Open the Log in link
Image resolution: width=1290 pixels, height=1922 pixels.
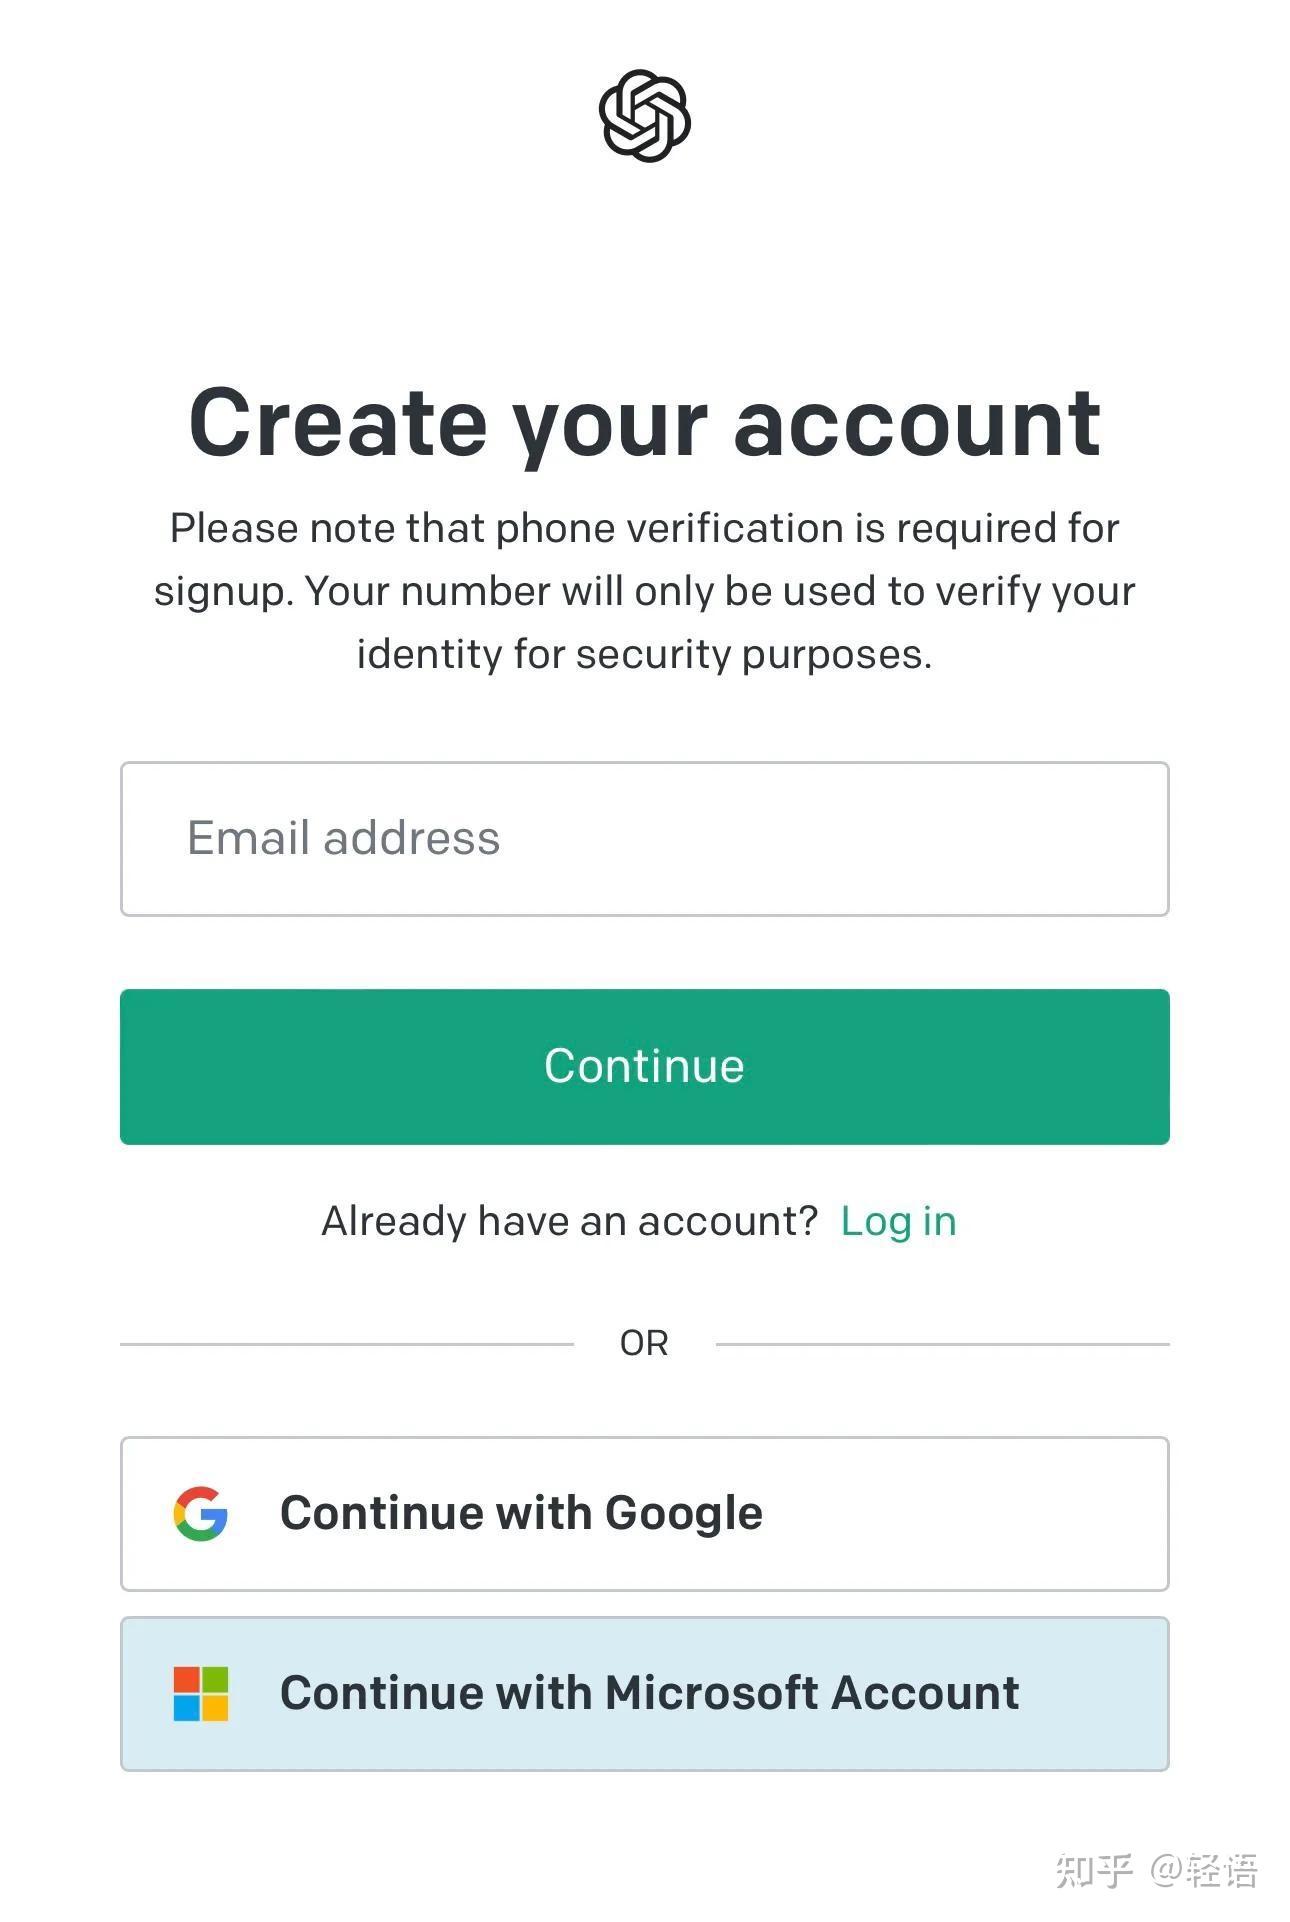[x=898, y=1221]
